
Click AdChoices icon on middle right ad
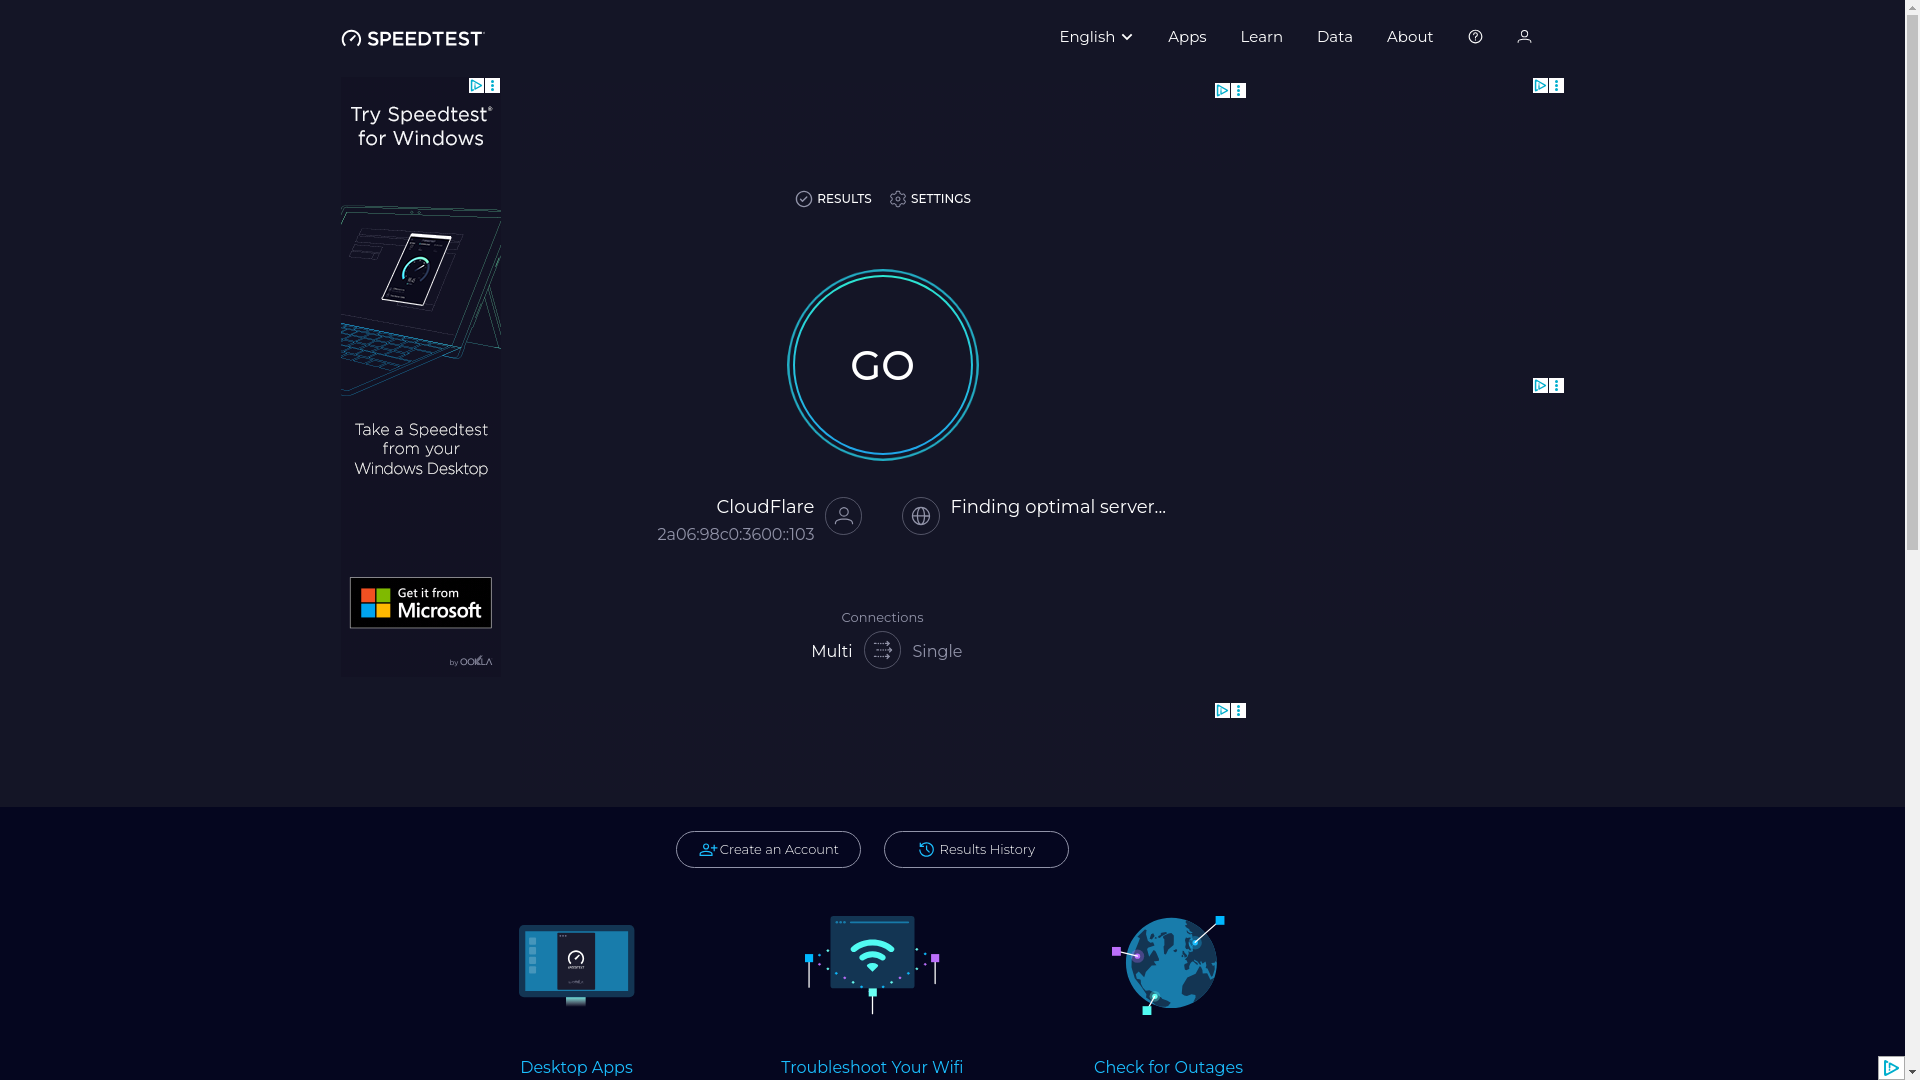pos(1540,386)
